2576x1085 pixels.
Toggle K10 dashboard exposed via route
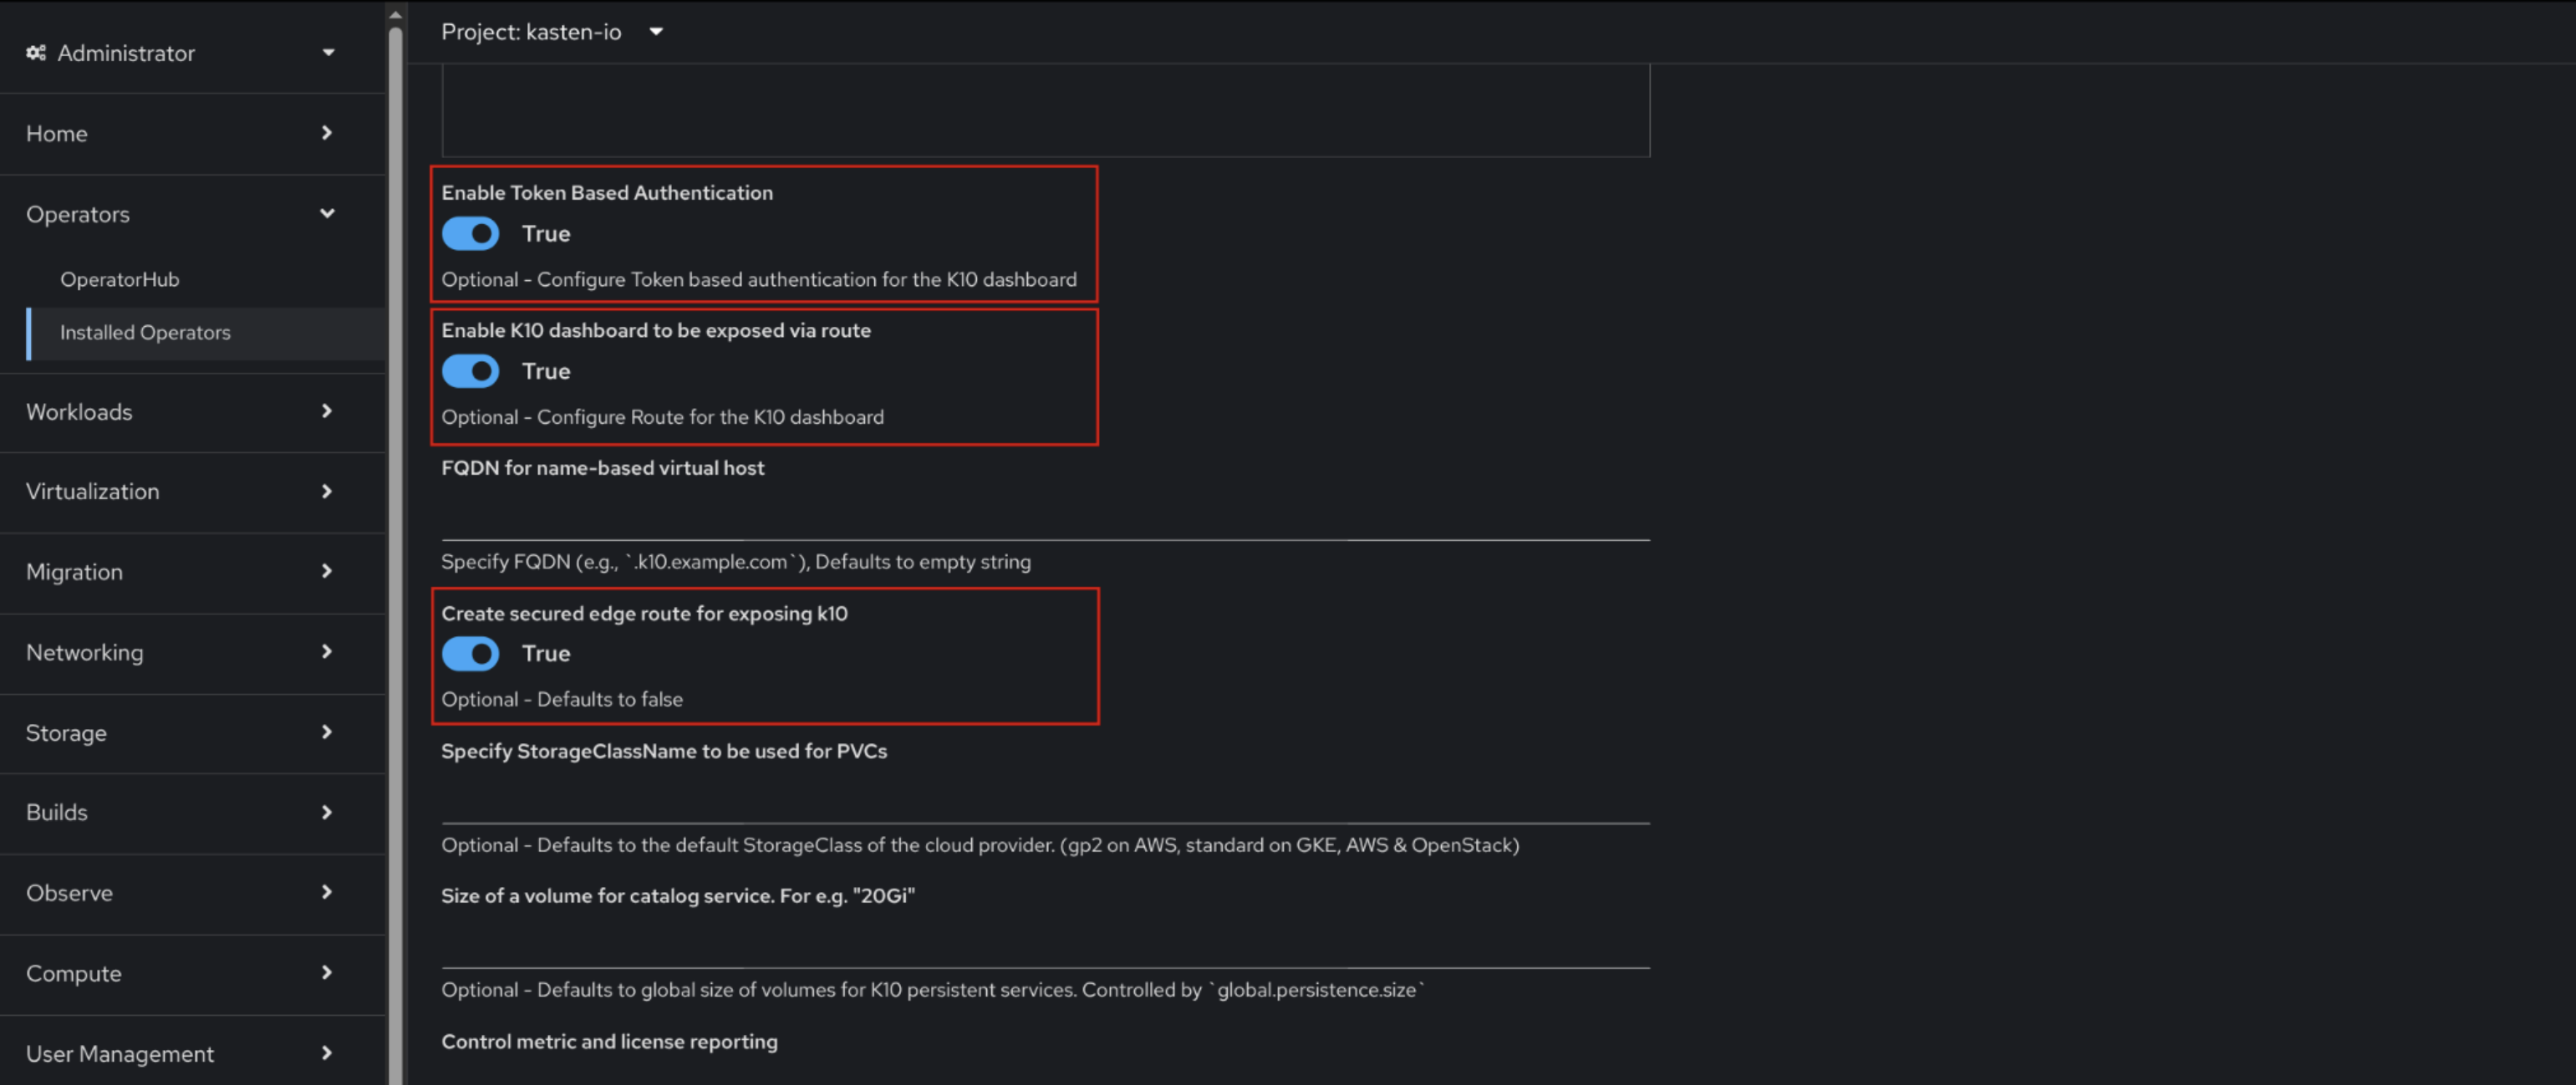pos(470,372)
